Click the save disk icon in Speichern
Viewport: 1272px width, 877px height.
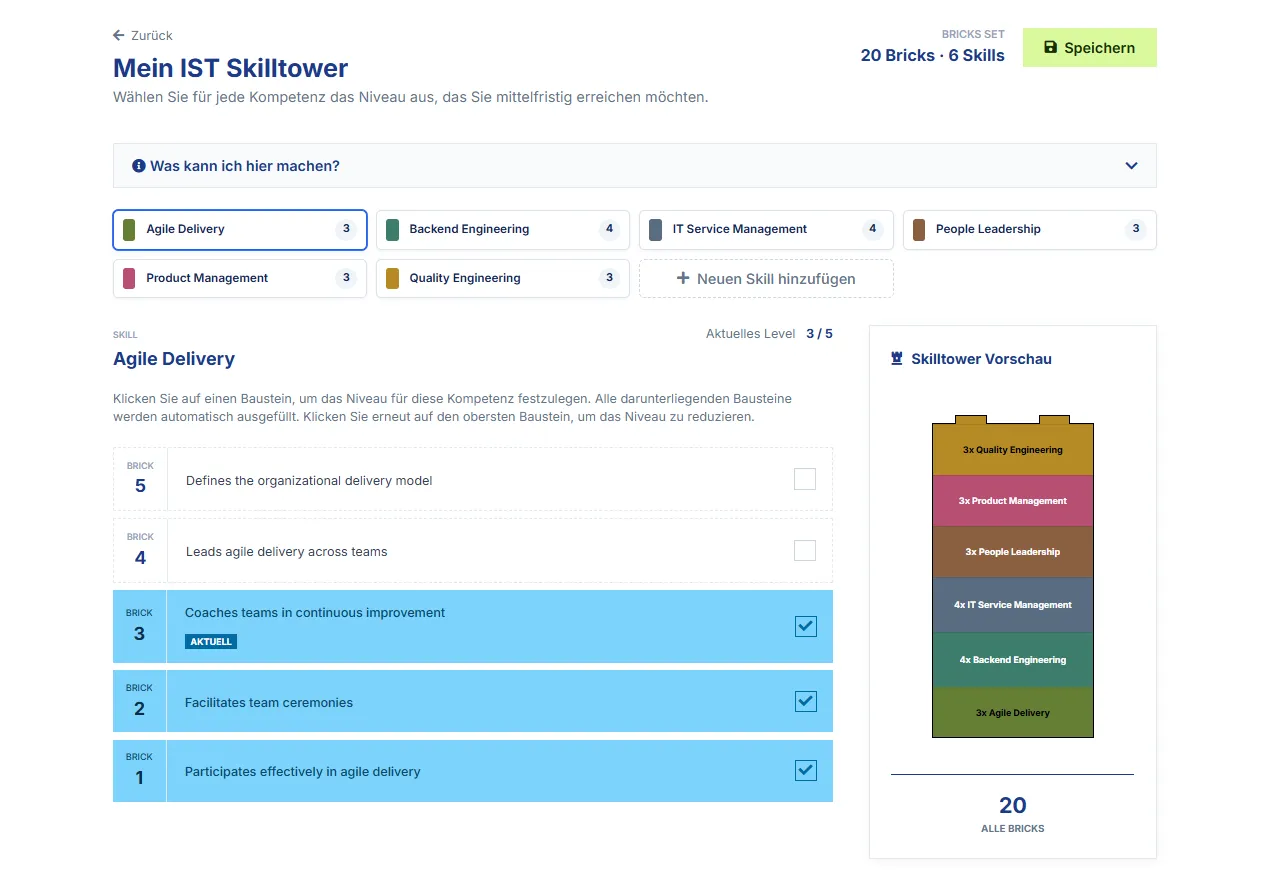(x=1050, y=47)
